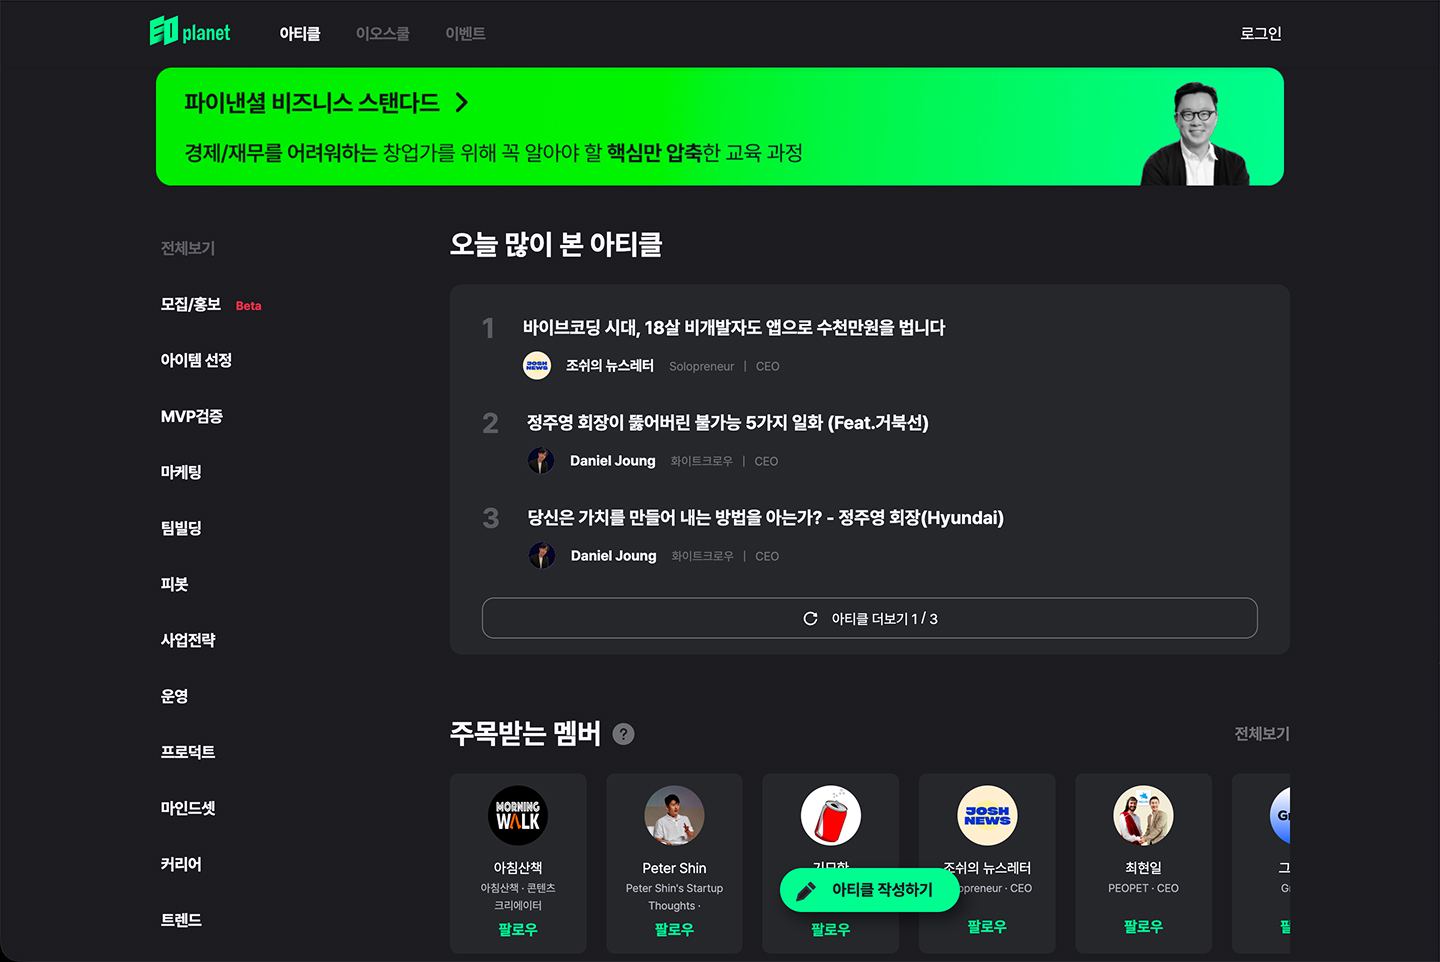
Task: Click the Morning Walk profile avatar
Action: click(x=518, y=816)
